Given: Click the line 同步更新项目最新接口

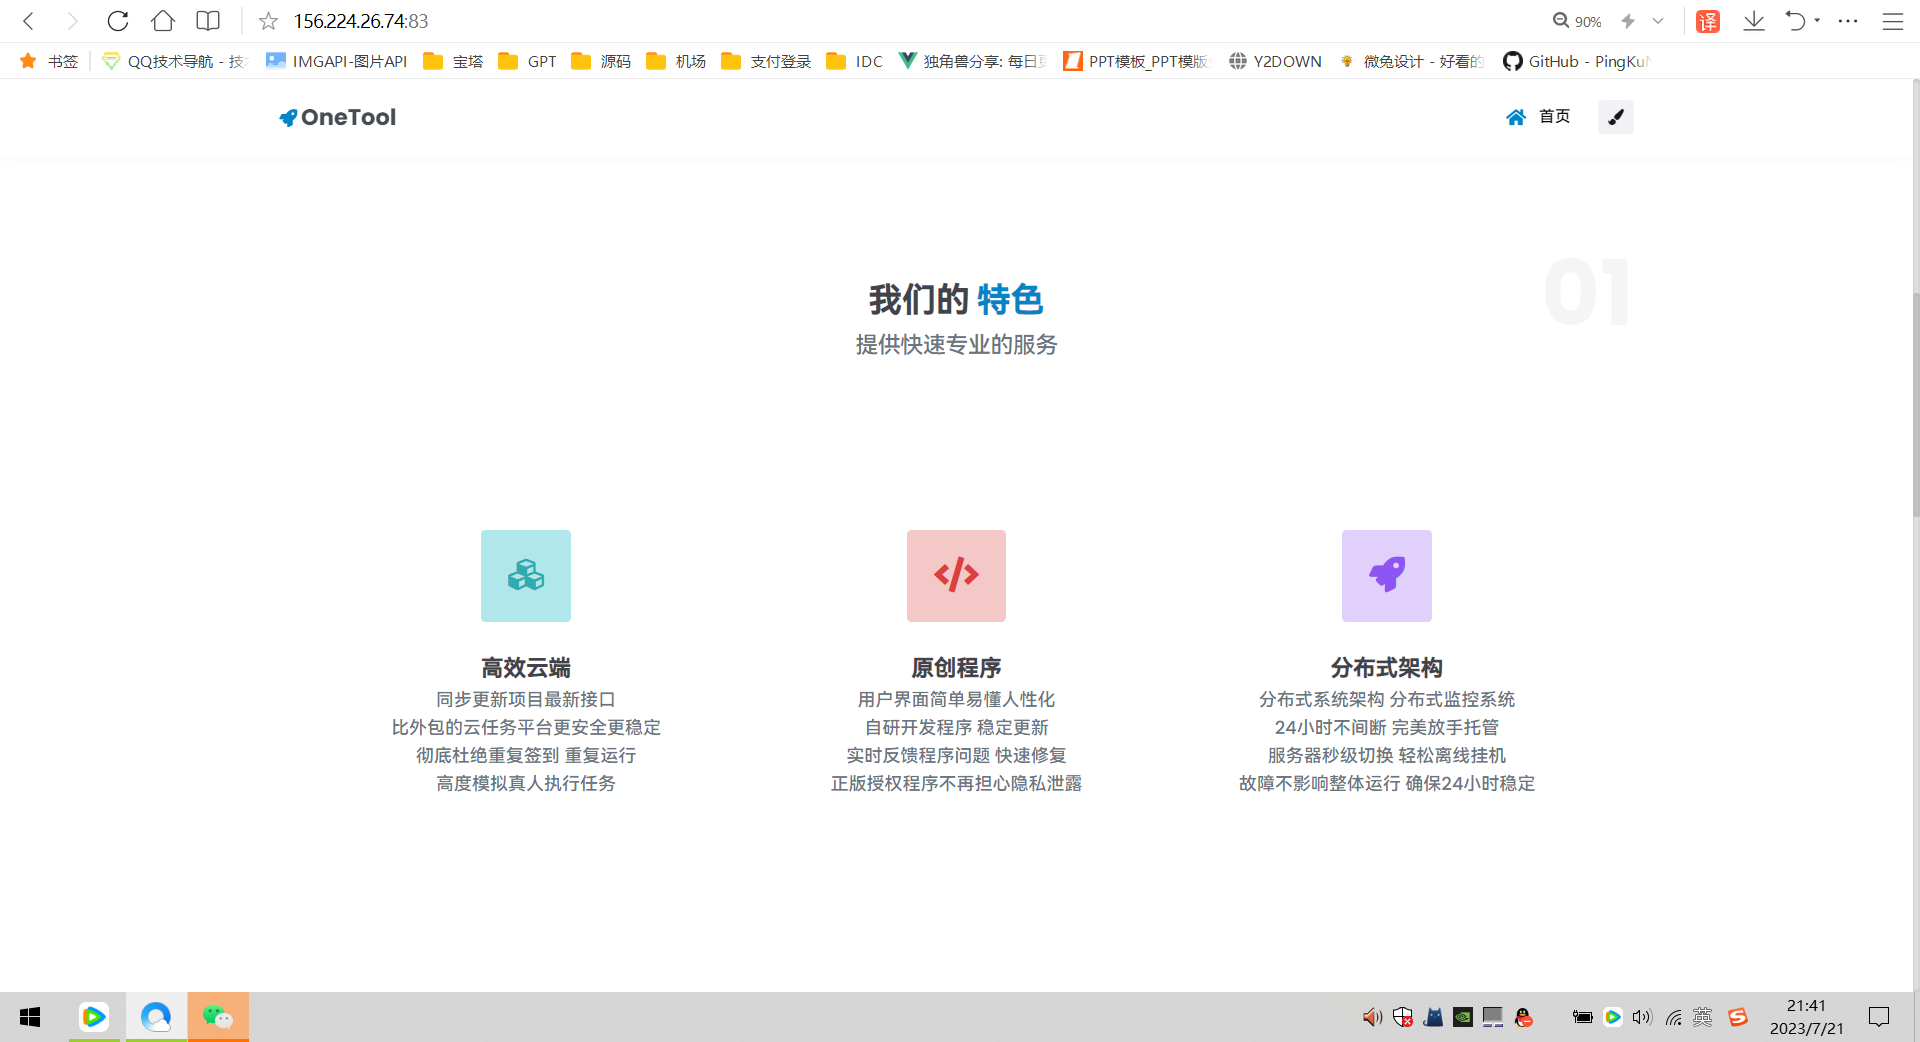Looking at the screenshot, I should point(526,699).
